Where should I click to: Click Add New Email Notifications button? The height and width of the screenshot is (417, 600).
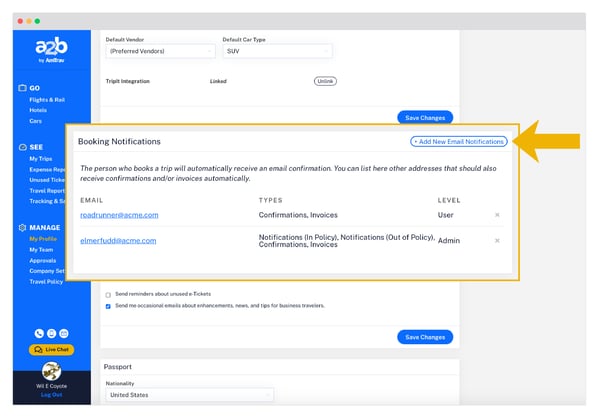(458, 142)
